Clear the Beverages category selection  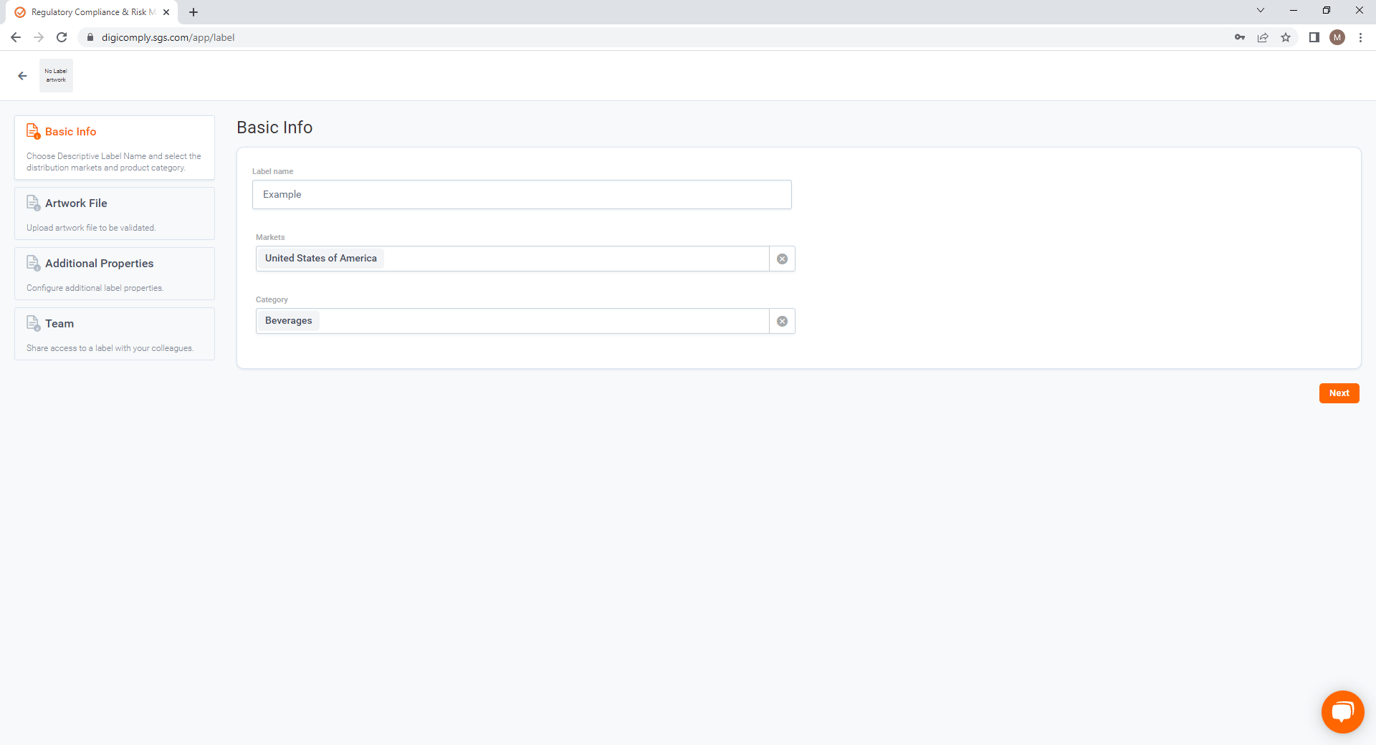[x=782, y=320]
